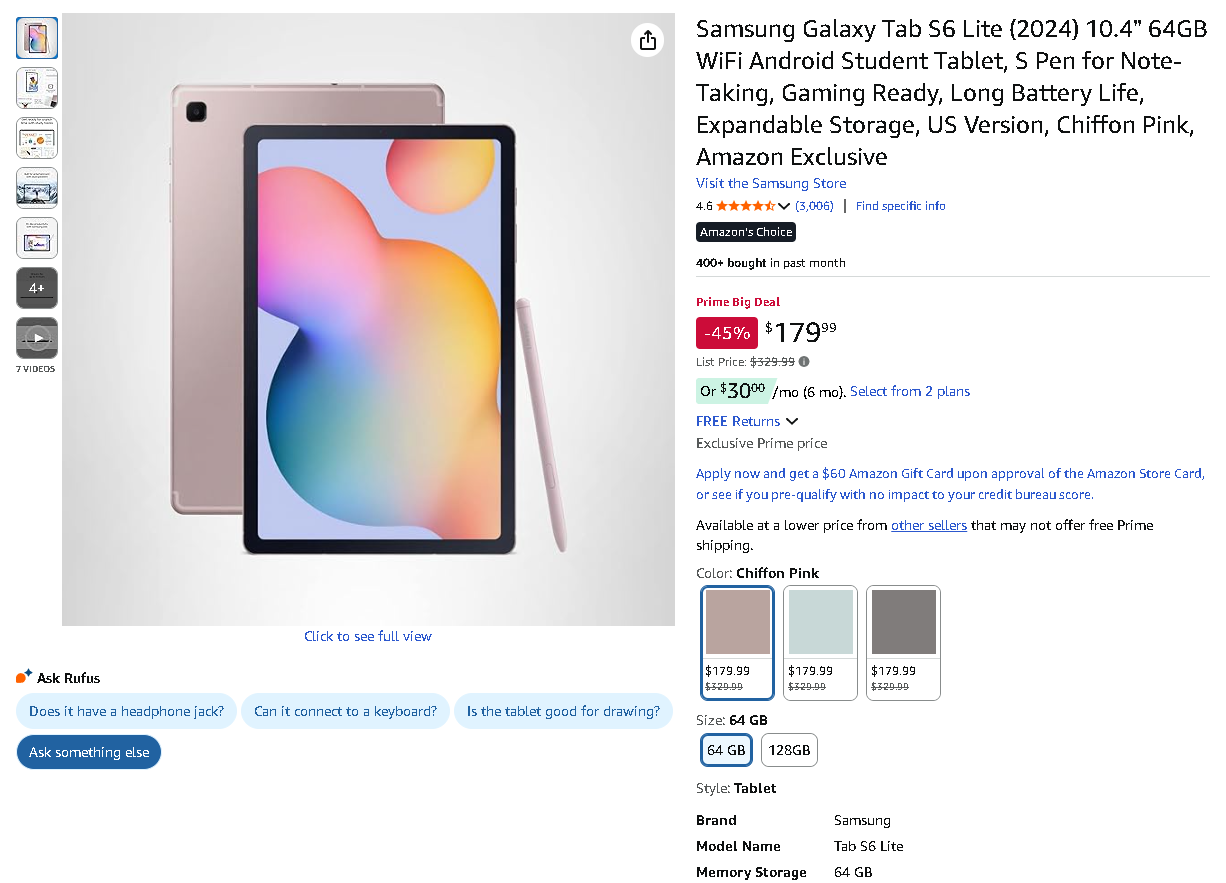Open the 7 VIDEOS play thumbnail

[36, 338]
